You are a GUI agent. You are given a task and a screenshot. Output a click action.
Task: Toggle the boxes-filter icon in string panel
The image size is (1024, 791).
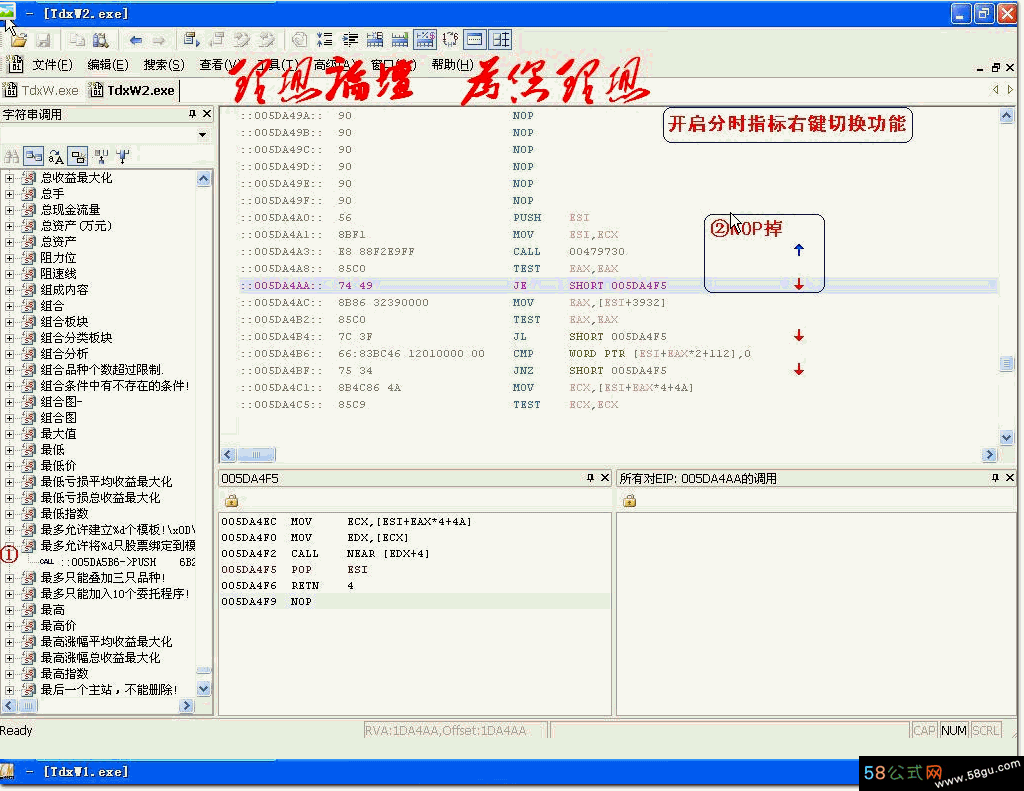78,156
